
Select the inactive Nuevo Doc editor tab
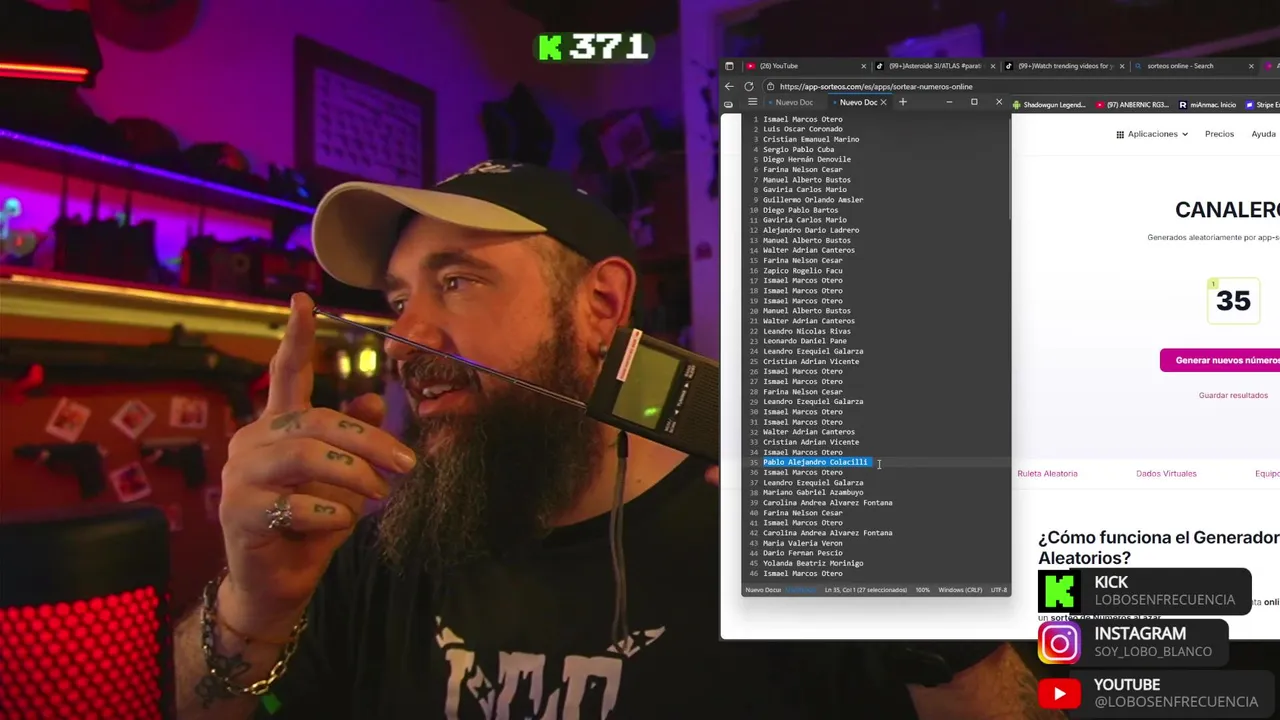(x=794, y=102)
